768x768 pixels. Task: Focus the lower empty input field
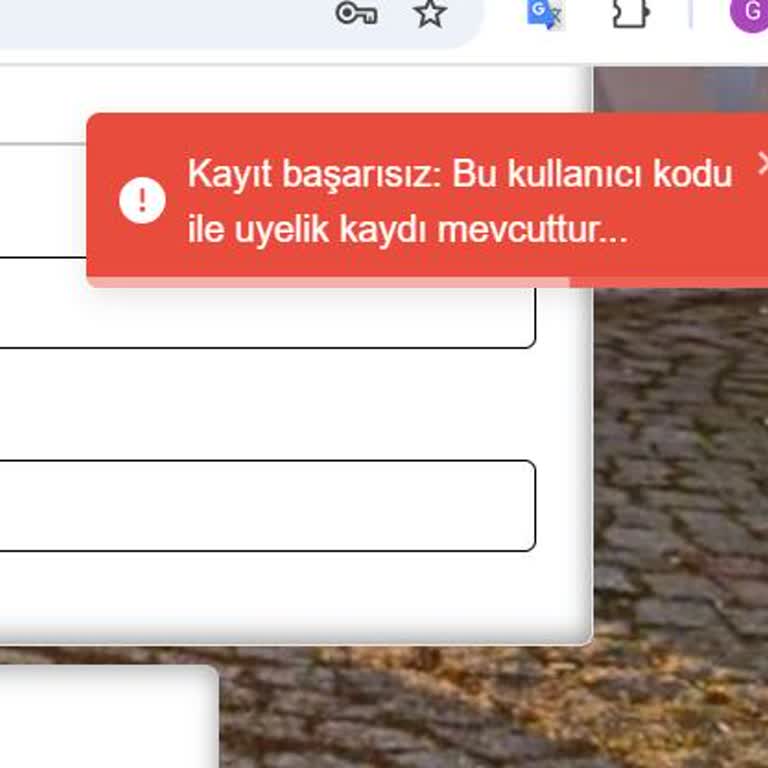(267, 506)
